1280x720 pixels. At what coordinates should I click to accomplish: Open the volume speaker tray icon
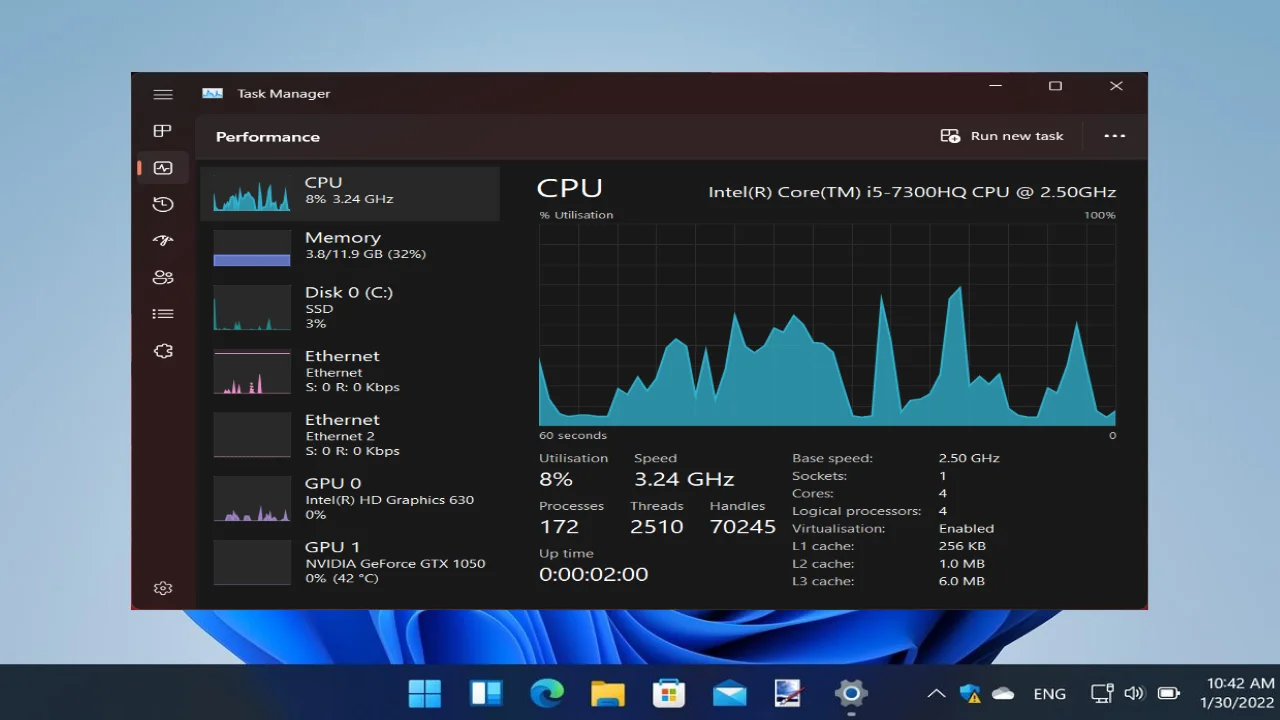pos(1134,693)
